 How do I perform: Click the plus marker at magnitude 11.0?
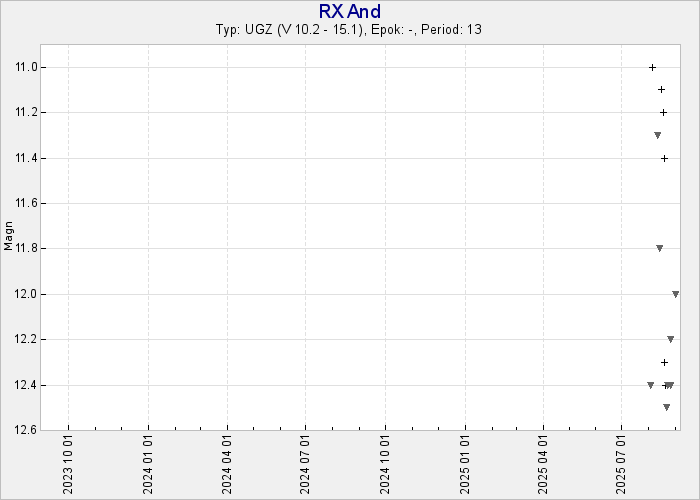[x=652, y=67]
